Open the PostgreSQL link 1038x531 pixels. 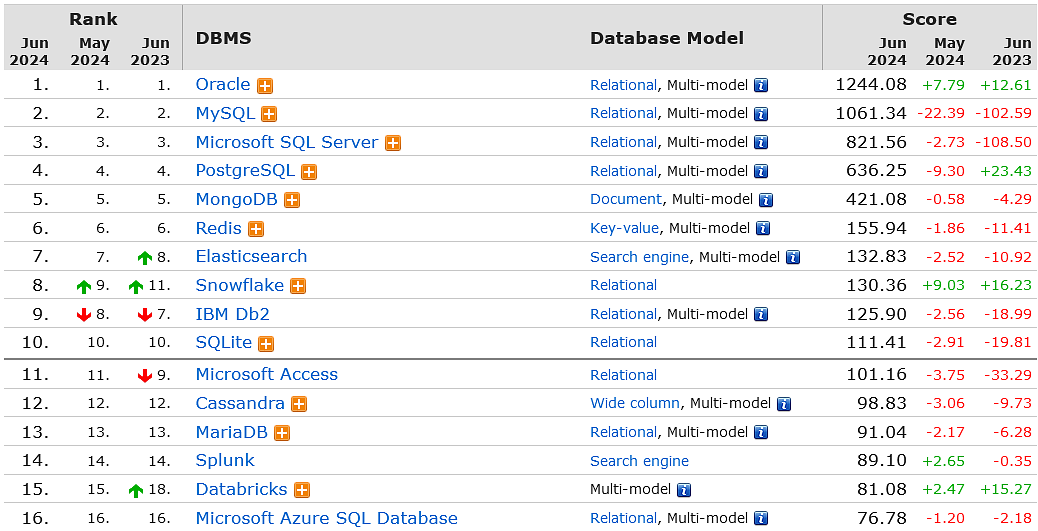(245, 171)
